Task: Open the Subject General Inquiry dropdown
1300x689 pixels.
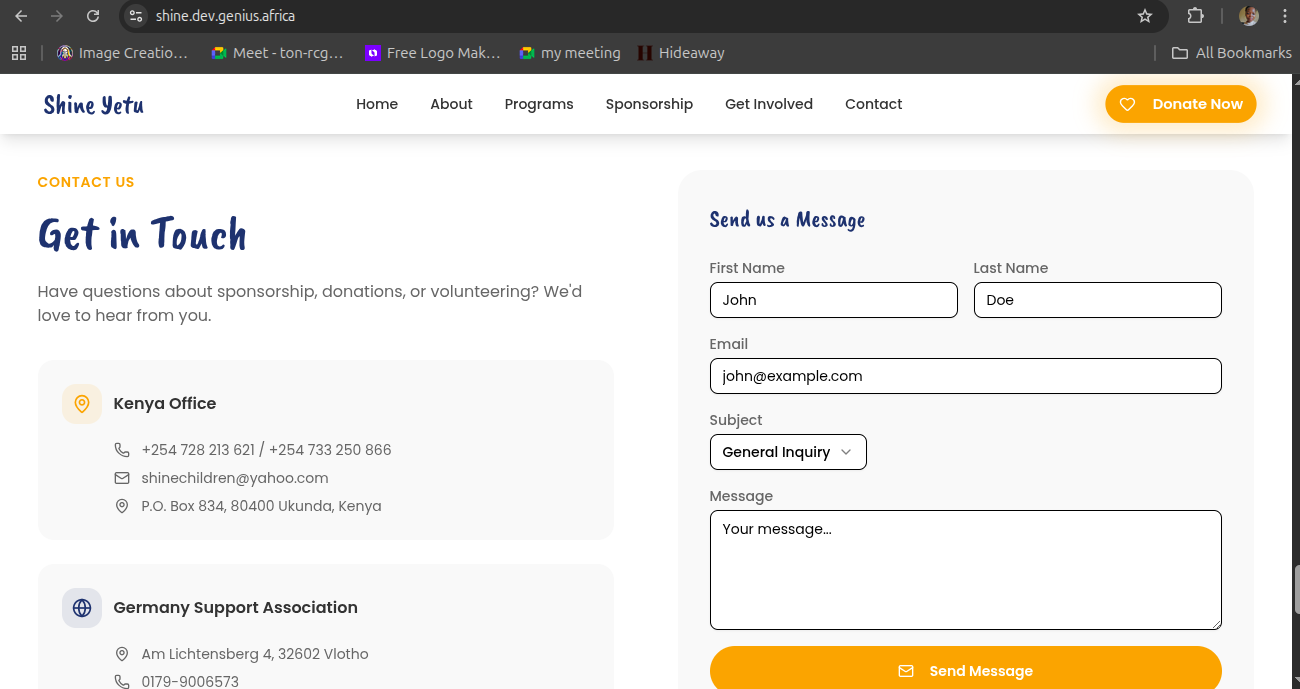Action: [788, 452]
